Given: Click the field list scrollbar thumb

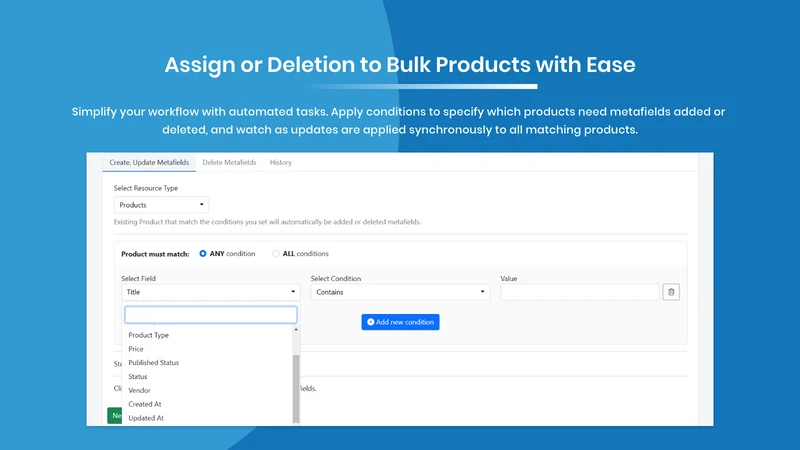Looking at the screenshot, I should click(296, 389).
